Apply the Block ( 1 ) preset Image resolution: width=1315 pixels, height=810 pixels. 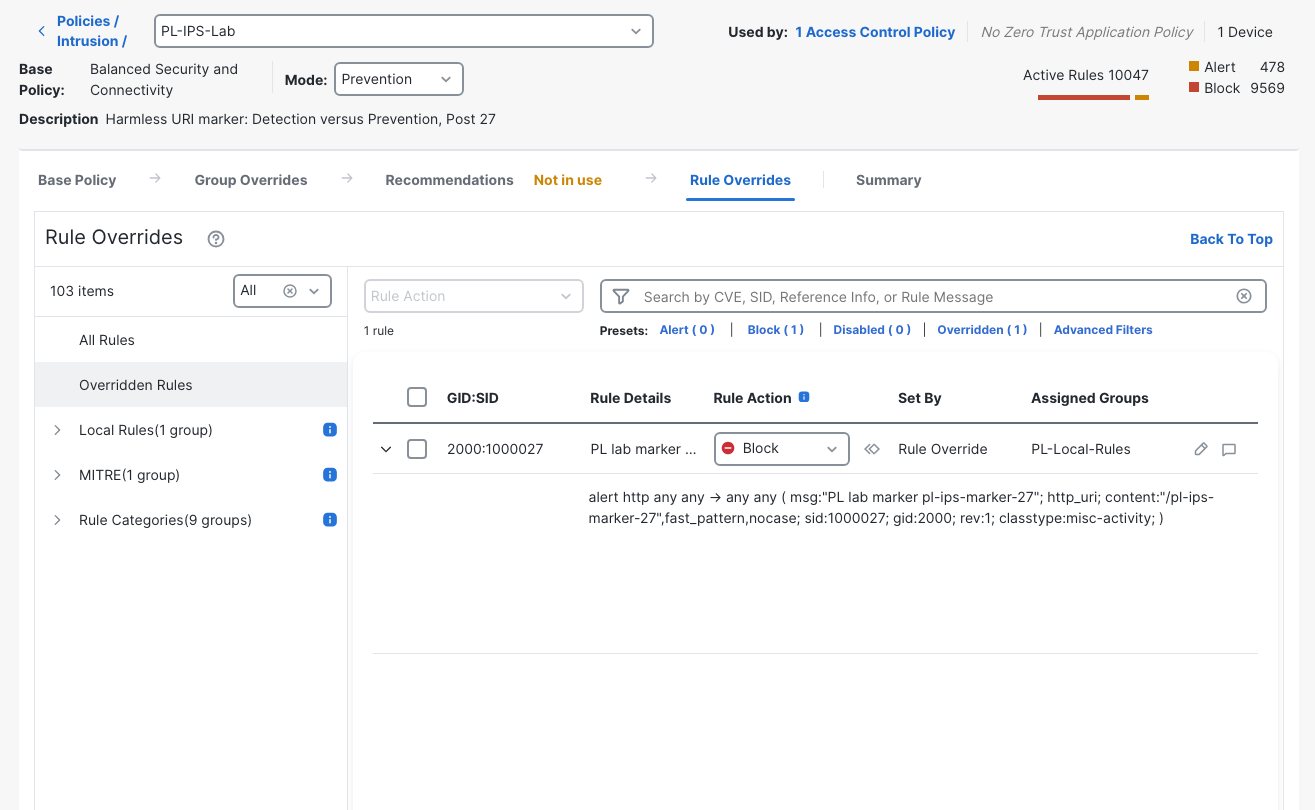776,330
